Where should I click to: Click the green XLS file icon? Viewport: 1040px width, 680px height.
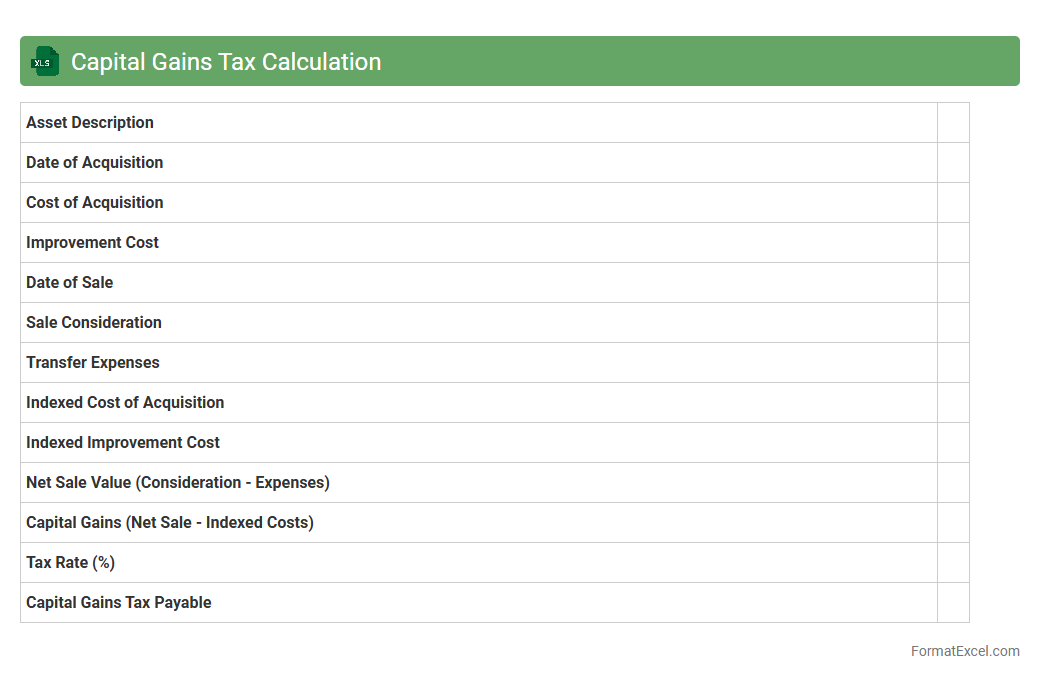45,62
